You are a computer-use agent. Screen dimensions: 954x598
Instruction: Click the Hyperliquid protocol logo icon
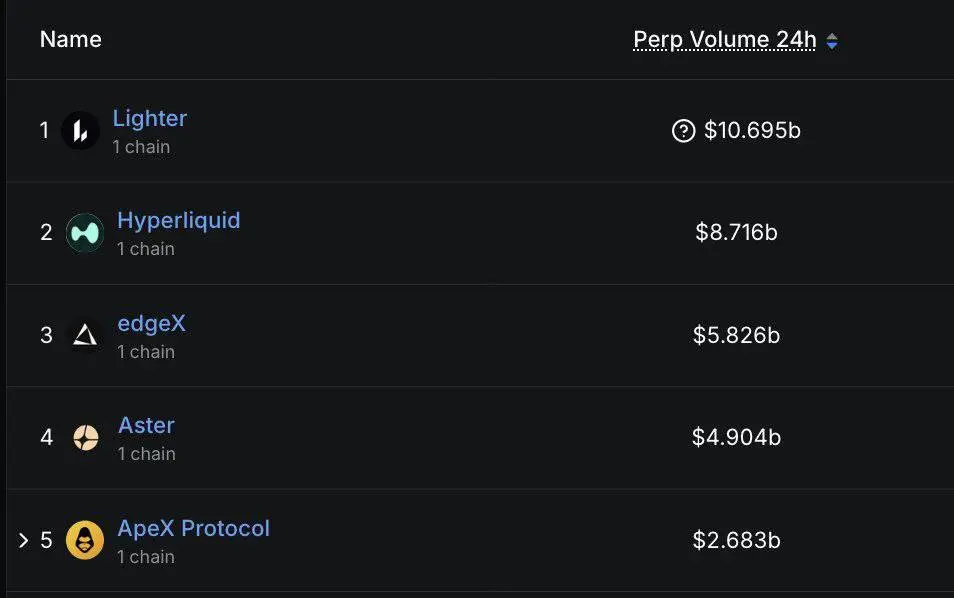pyautogui.click(x=85, y=233)
